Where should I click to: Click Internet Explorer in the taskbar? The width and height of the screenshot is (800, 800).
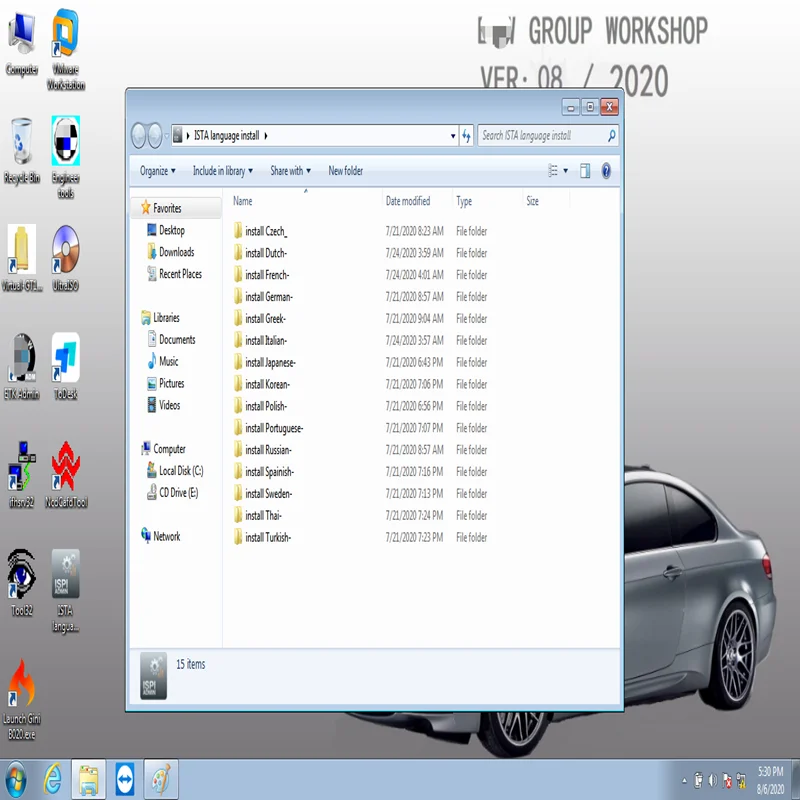click(x=52, y=779)
